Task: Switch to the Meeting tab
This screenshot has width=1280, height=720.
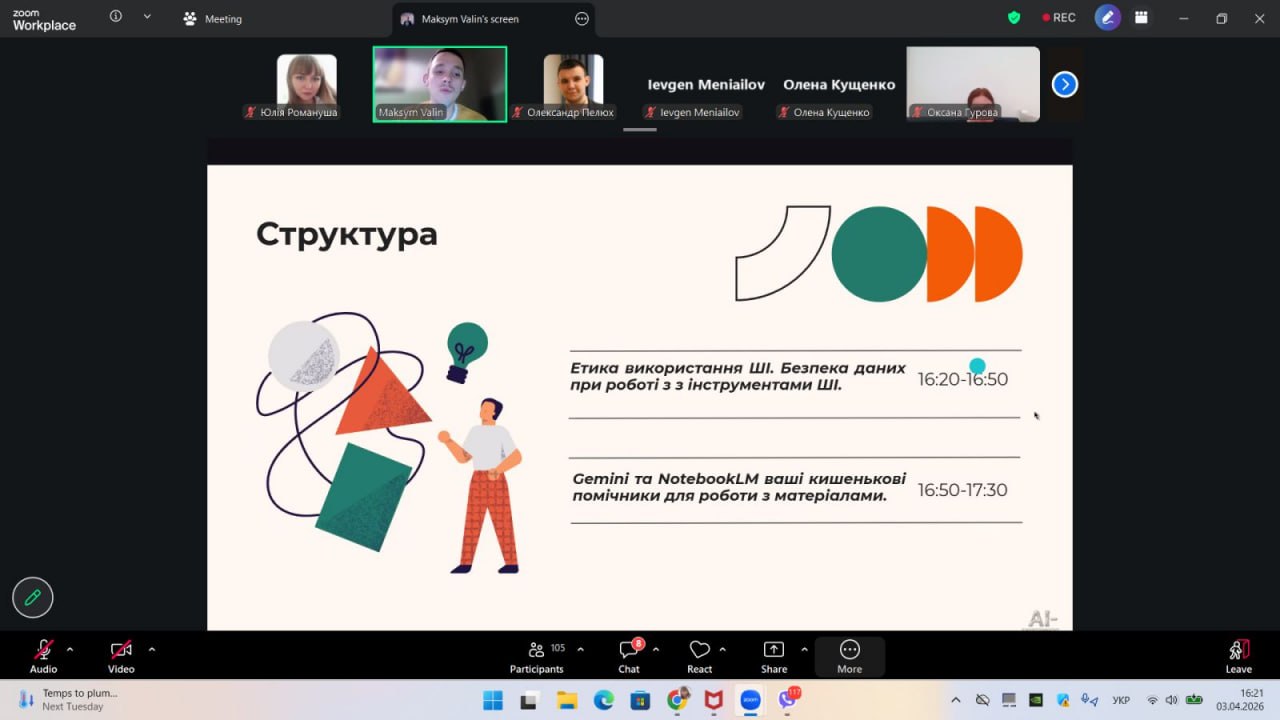Action: pos(213,19)
